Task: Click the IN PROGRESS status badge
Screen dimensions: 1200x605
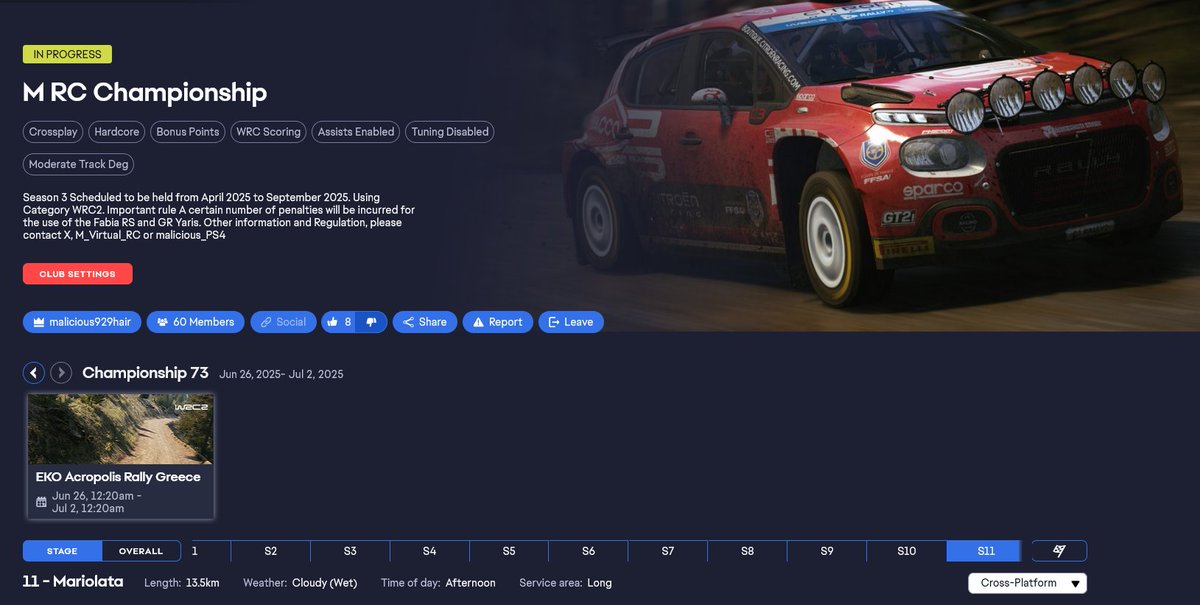Action: [67, 54]
